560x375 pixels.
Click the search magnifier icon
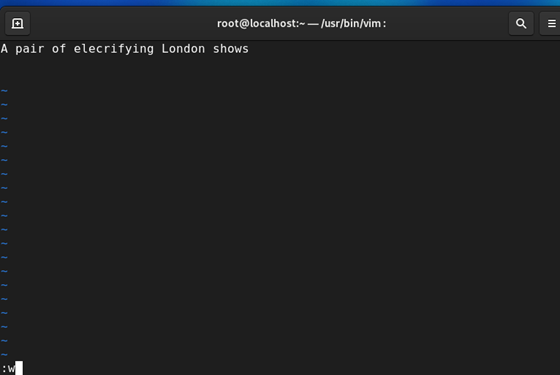pos(521,24)
